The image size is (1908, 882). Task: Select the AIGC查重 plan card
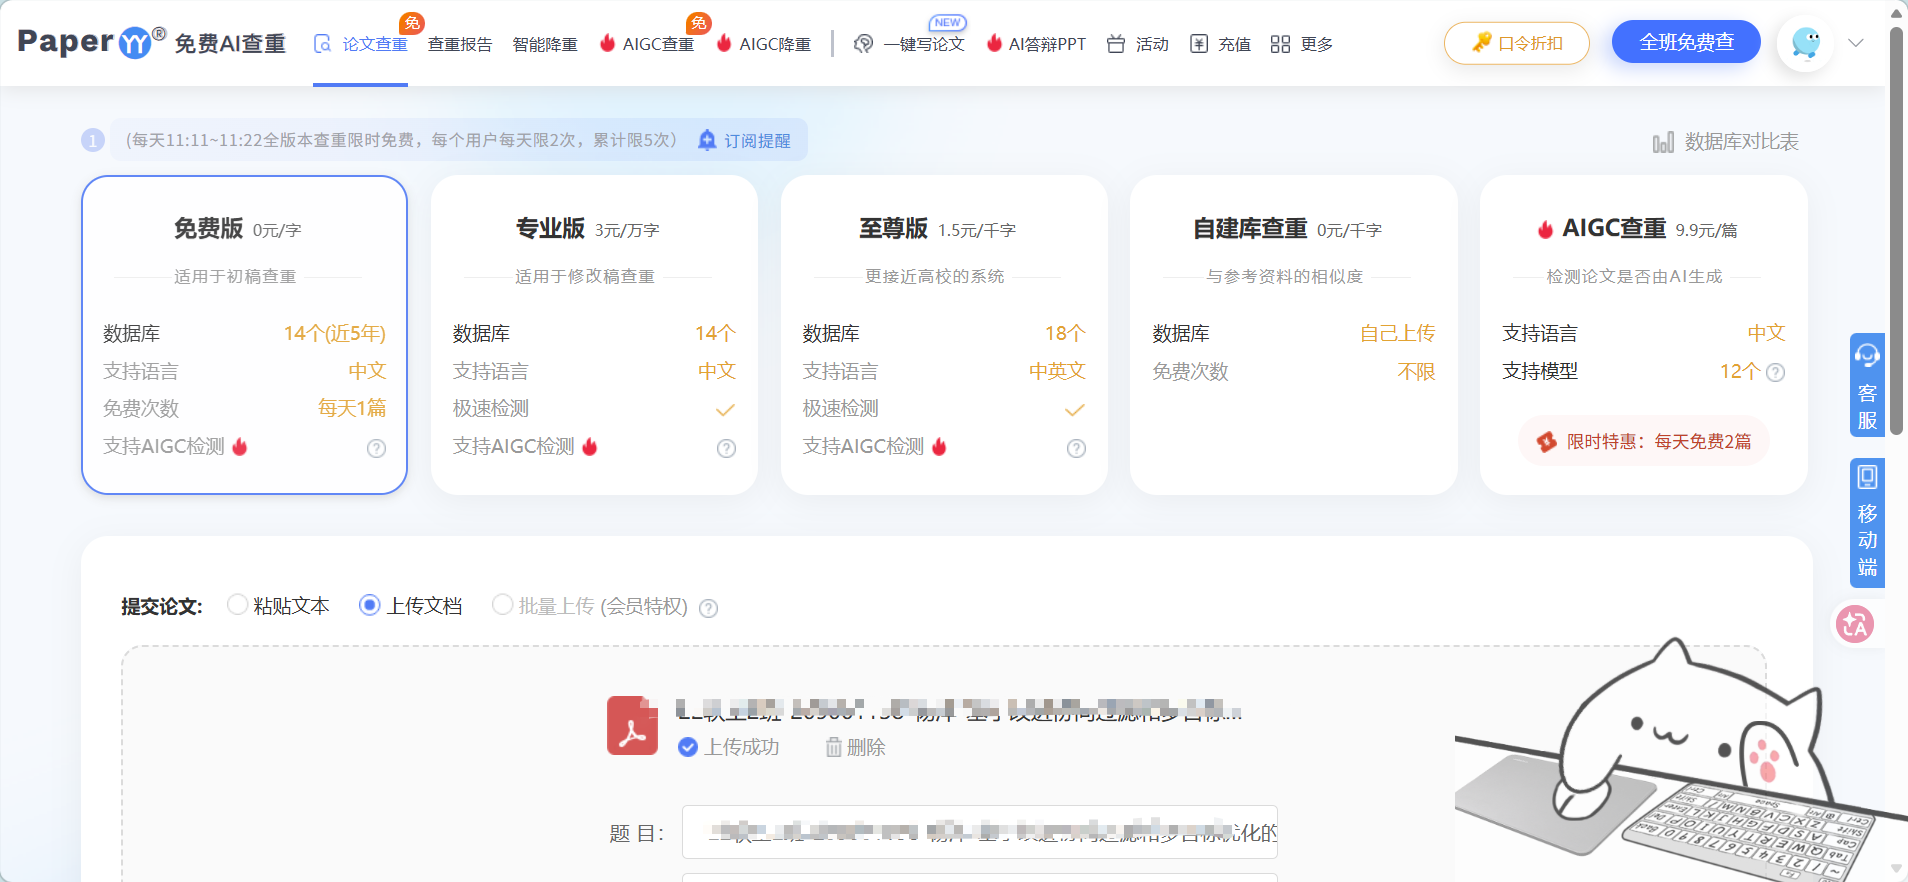point(1644,335)
